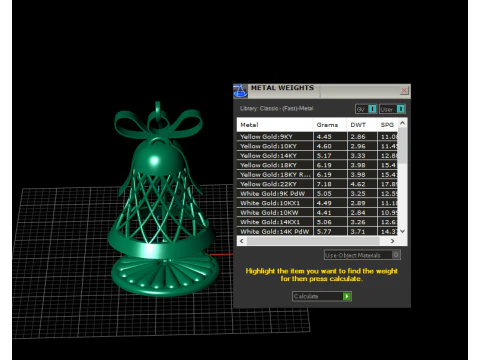Image resolution: width=480 pixels, height=360 pixels.
Task: Select the Yellow Gold:14KY row
Action: [x=317, y=156]
